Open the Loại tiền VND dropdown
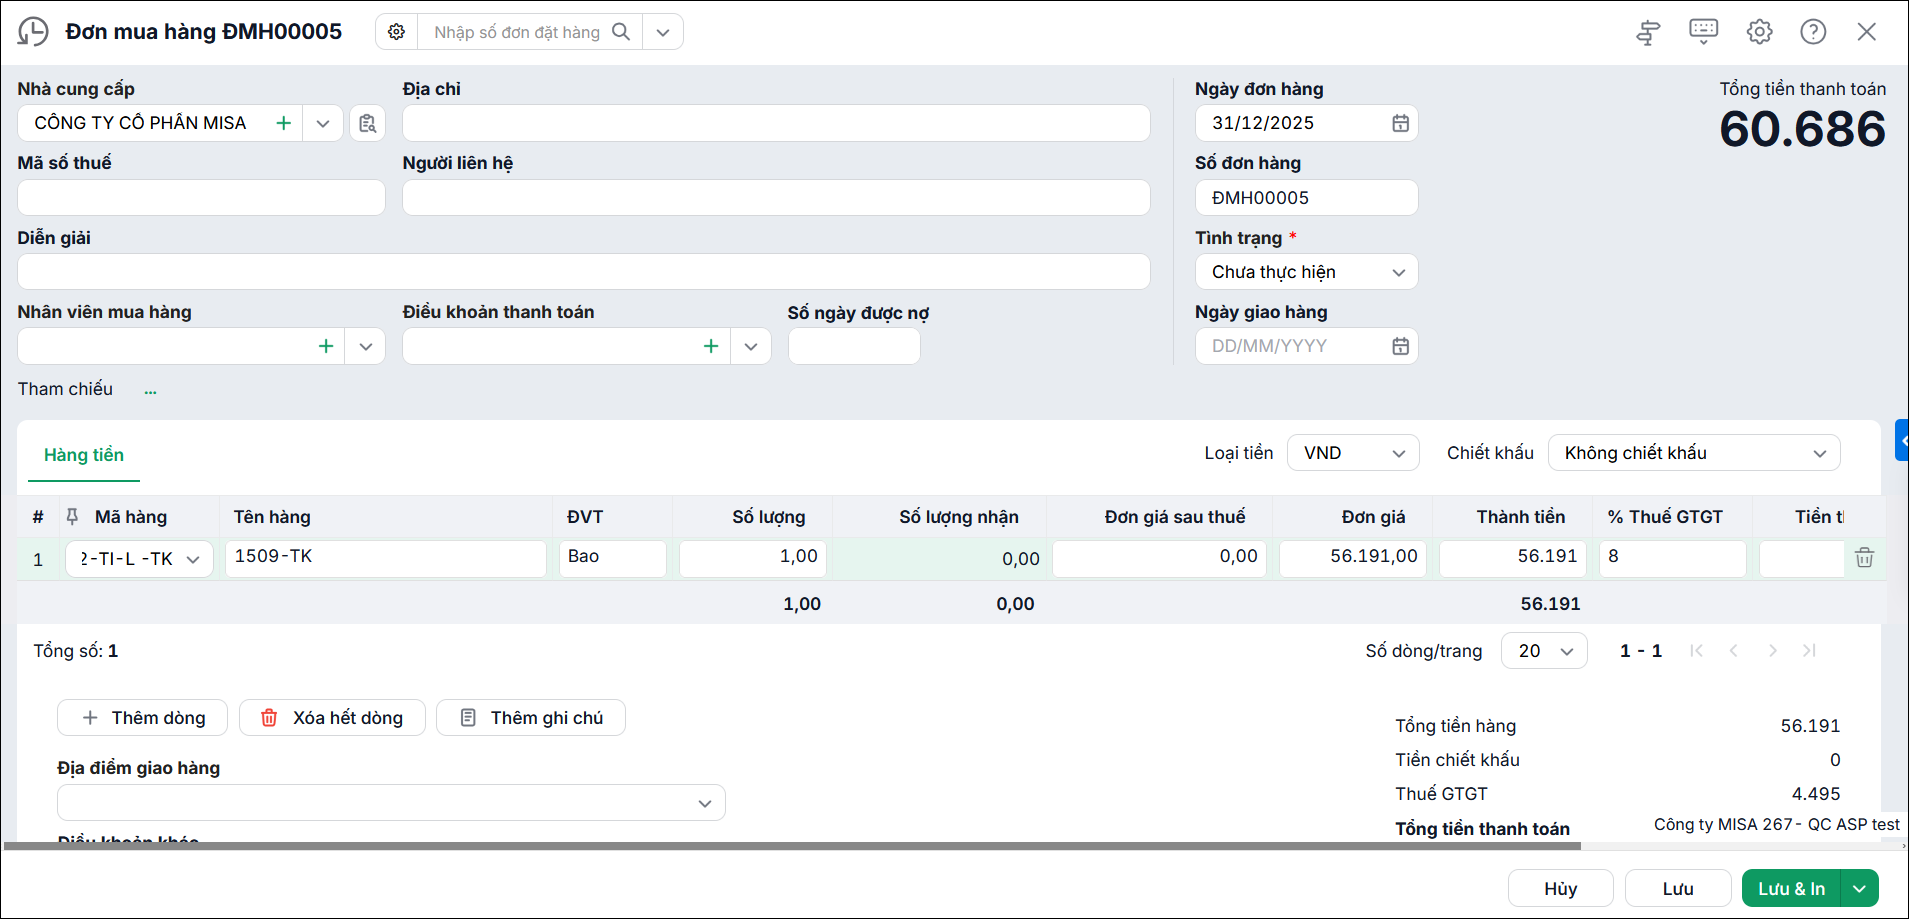Image resolution: width=1909 pixels, height=919 pixels. [1353, 453]
